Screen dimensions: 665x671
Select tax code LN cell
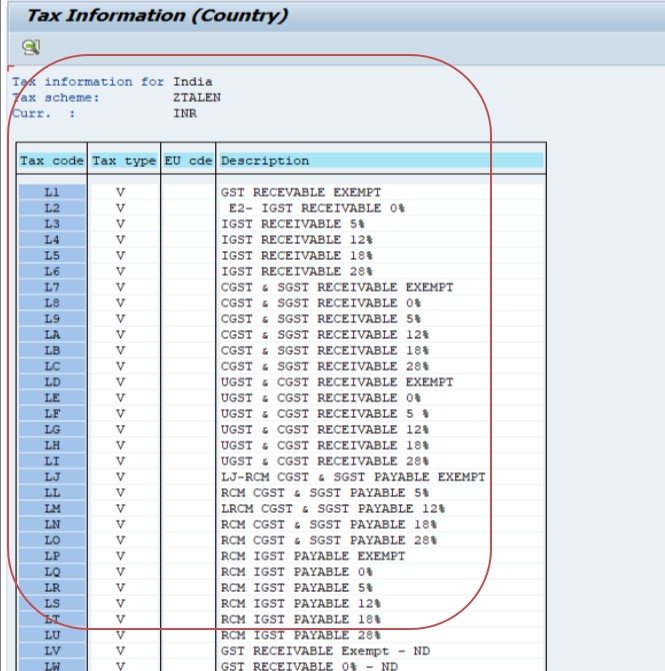click(x=52, y=525)
